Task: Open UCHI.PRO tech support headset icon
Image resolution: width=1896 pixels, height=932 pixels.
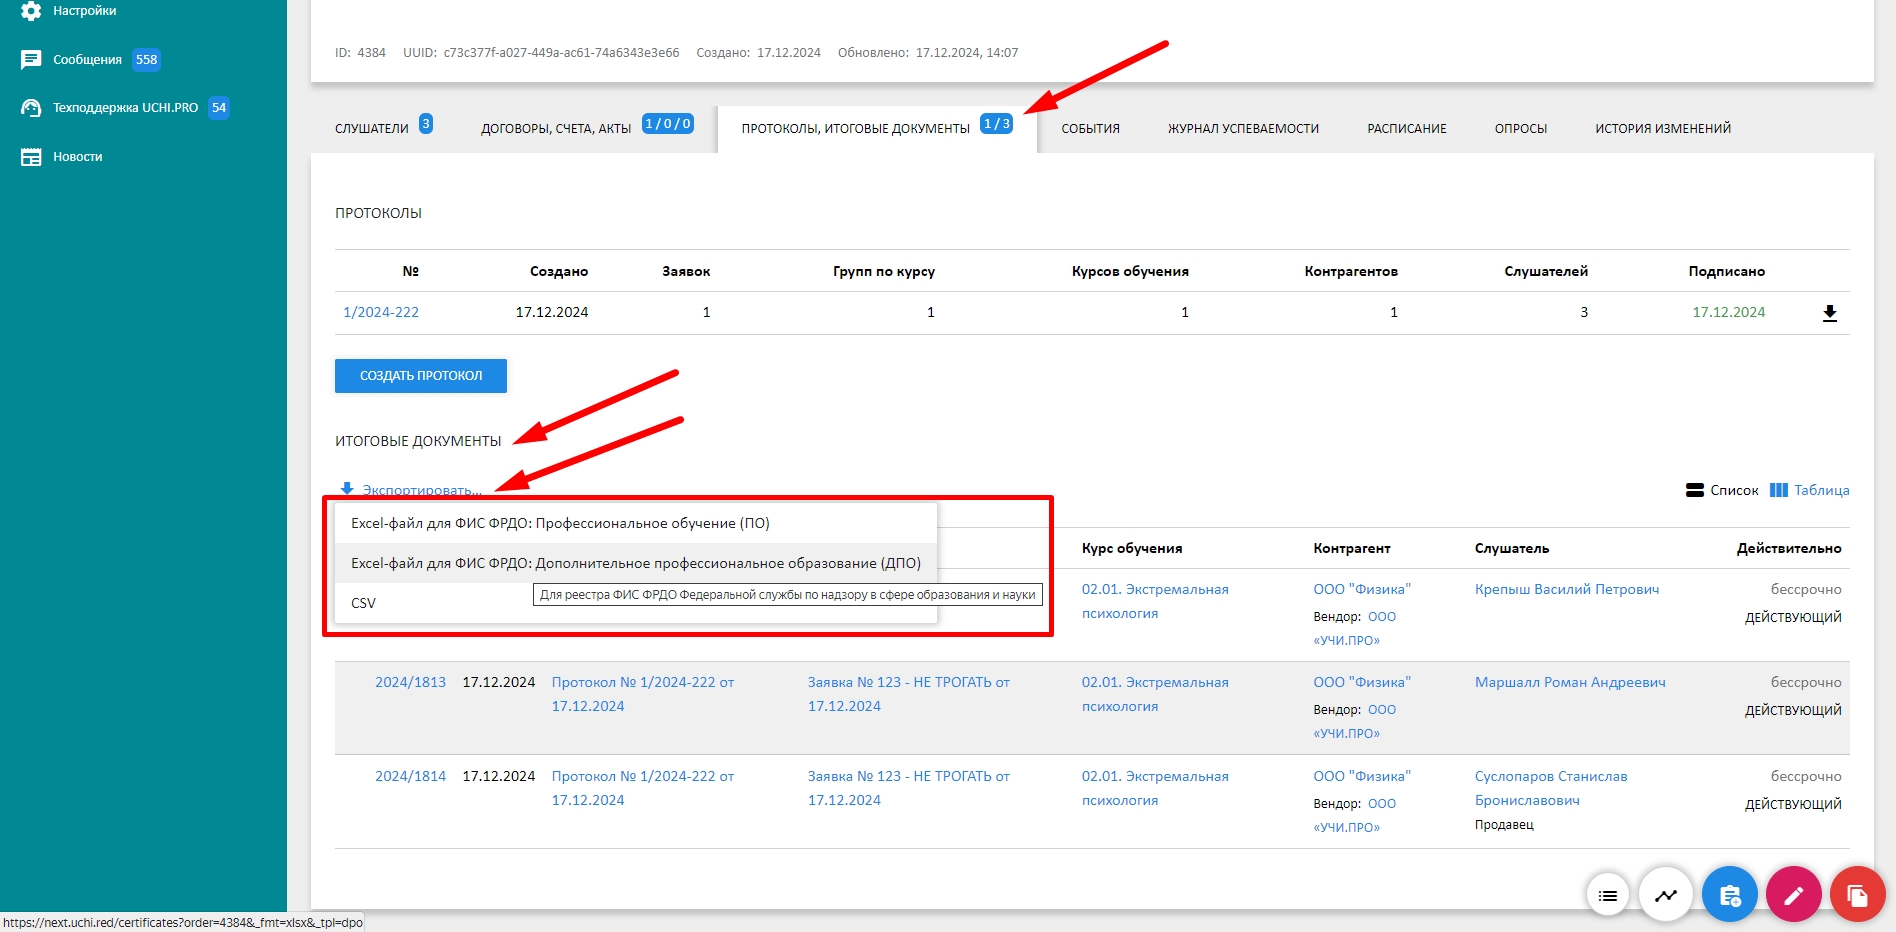Action: click(x=31, y=108)
